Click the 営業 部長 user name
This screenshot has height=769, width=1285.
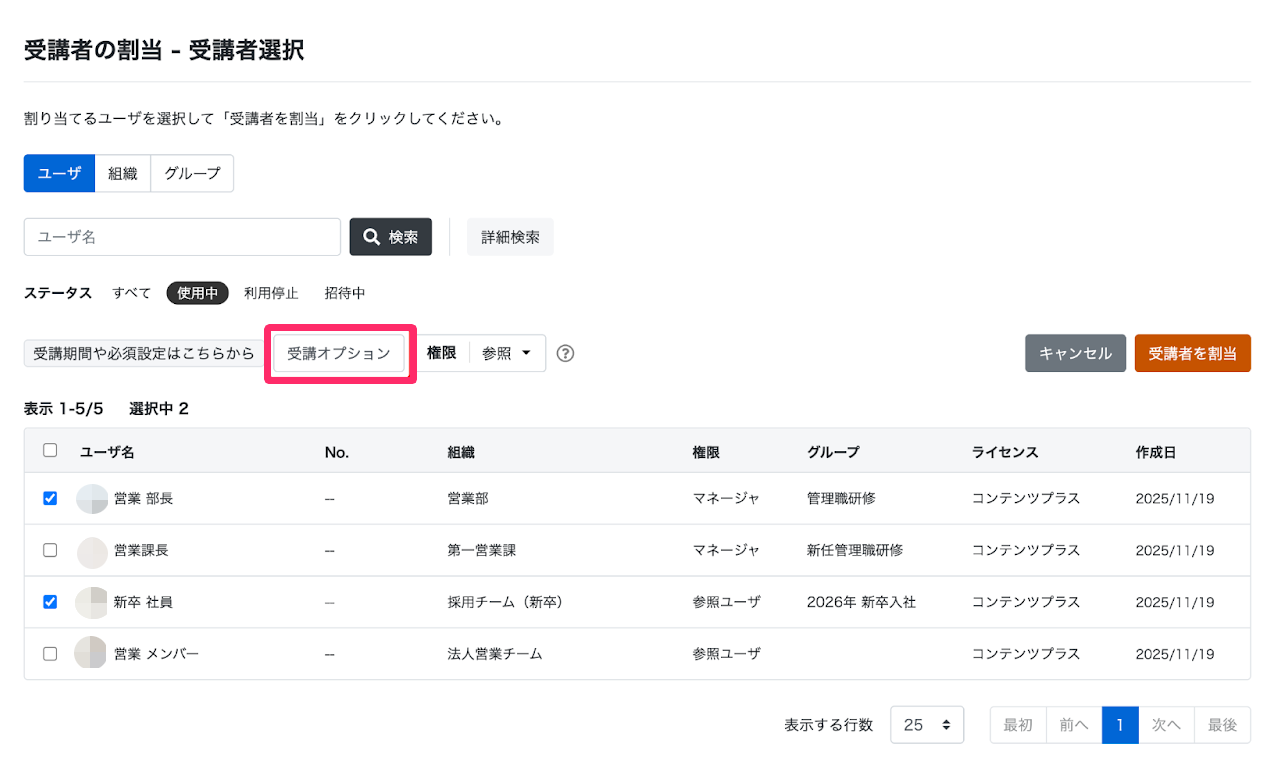(x=143, y=498)
